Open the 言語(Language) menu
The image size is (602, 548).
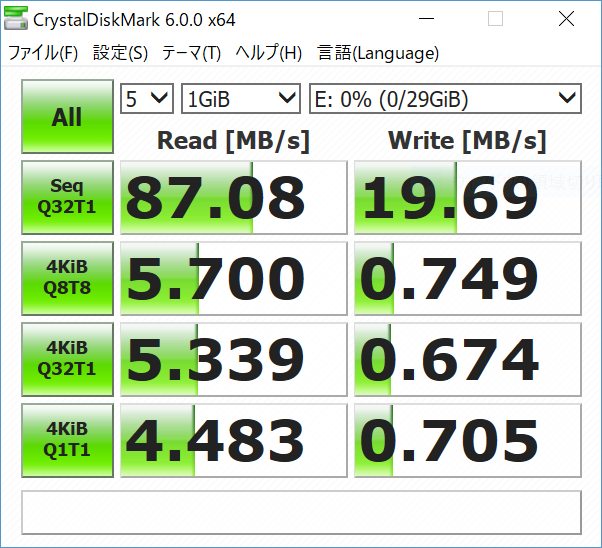pyautogui.click(x=378, y=53)
